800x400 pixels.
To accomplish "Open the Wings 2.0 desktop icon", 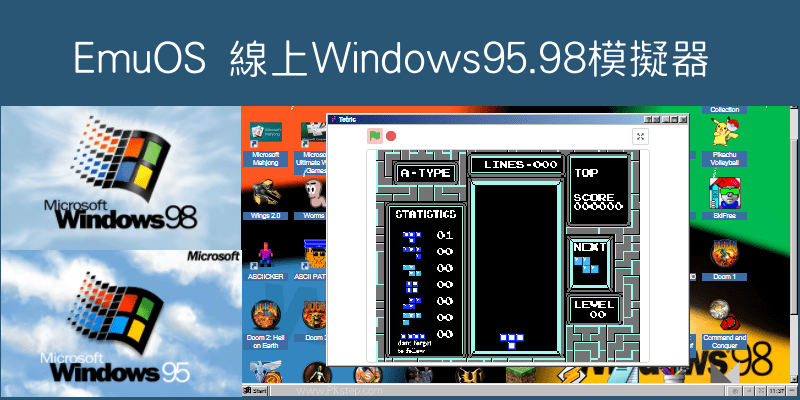I will pos(265,199).
